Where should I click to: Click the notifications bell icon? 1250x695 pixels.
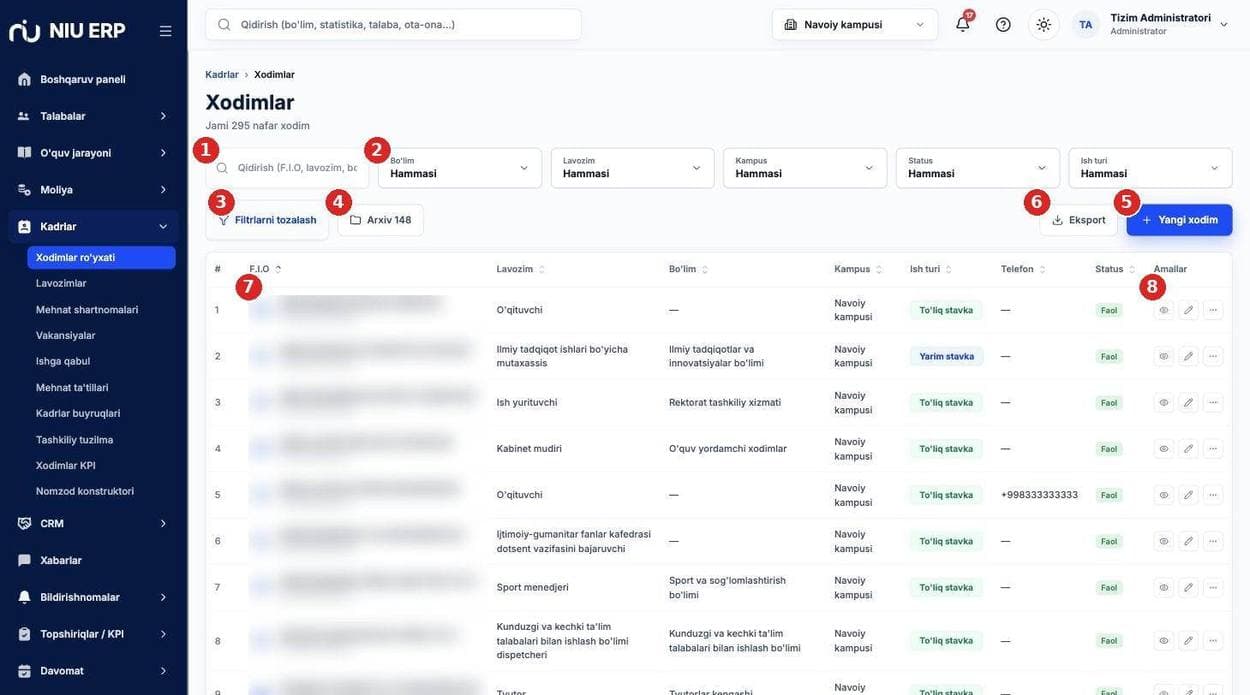tap(962, 24)
